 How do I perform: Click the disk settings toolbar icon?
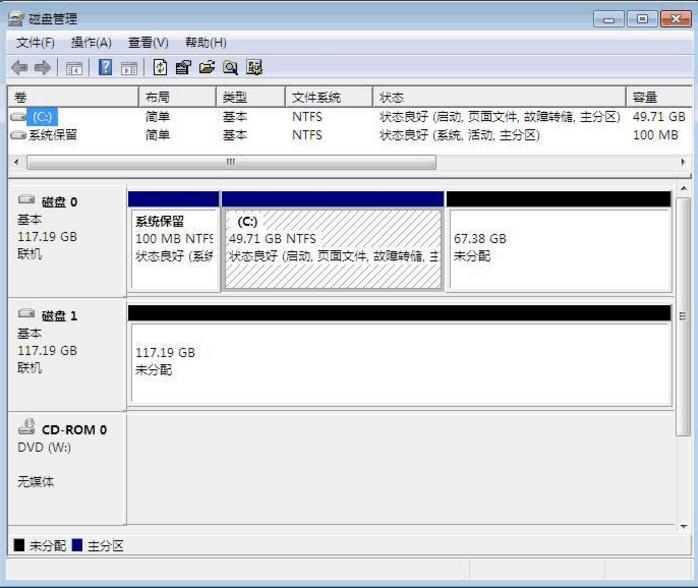pyautogui.click(x=254, y=68)
